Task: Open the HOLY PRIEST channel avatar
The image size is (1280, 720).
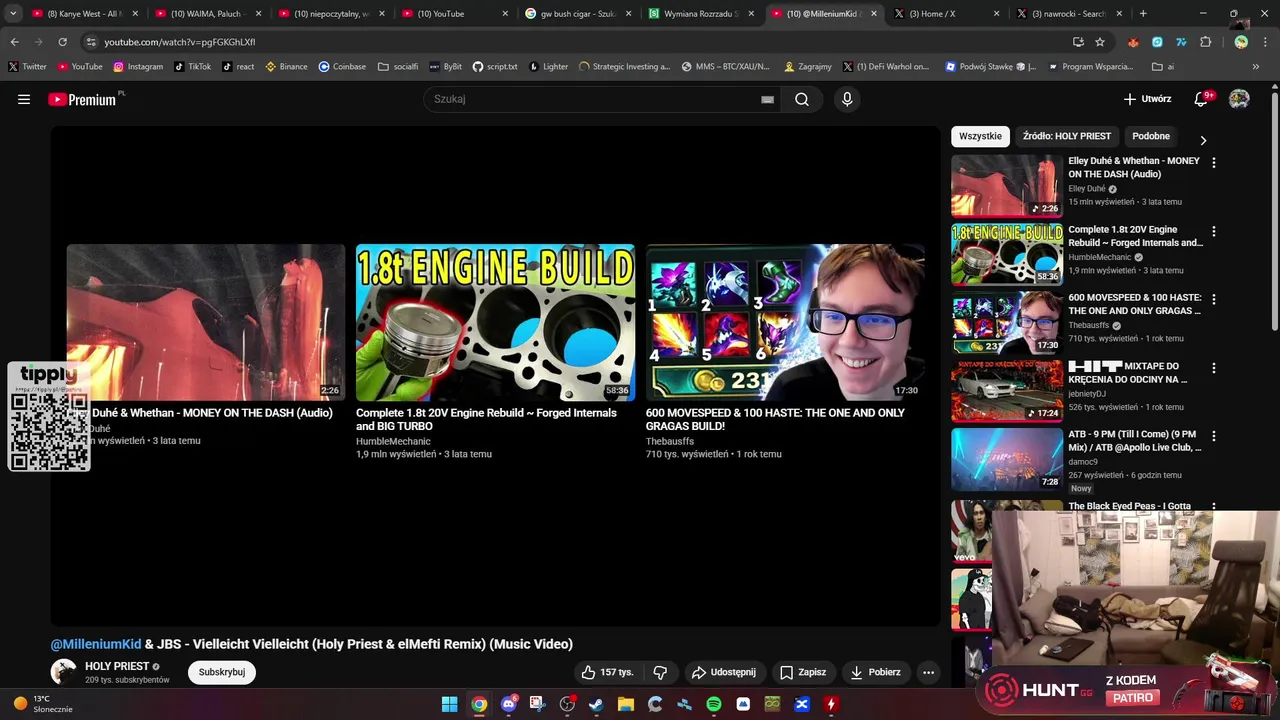Action: point(64,672)
